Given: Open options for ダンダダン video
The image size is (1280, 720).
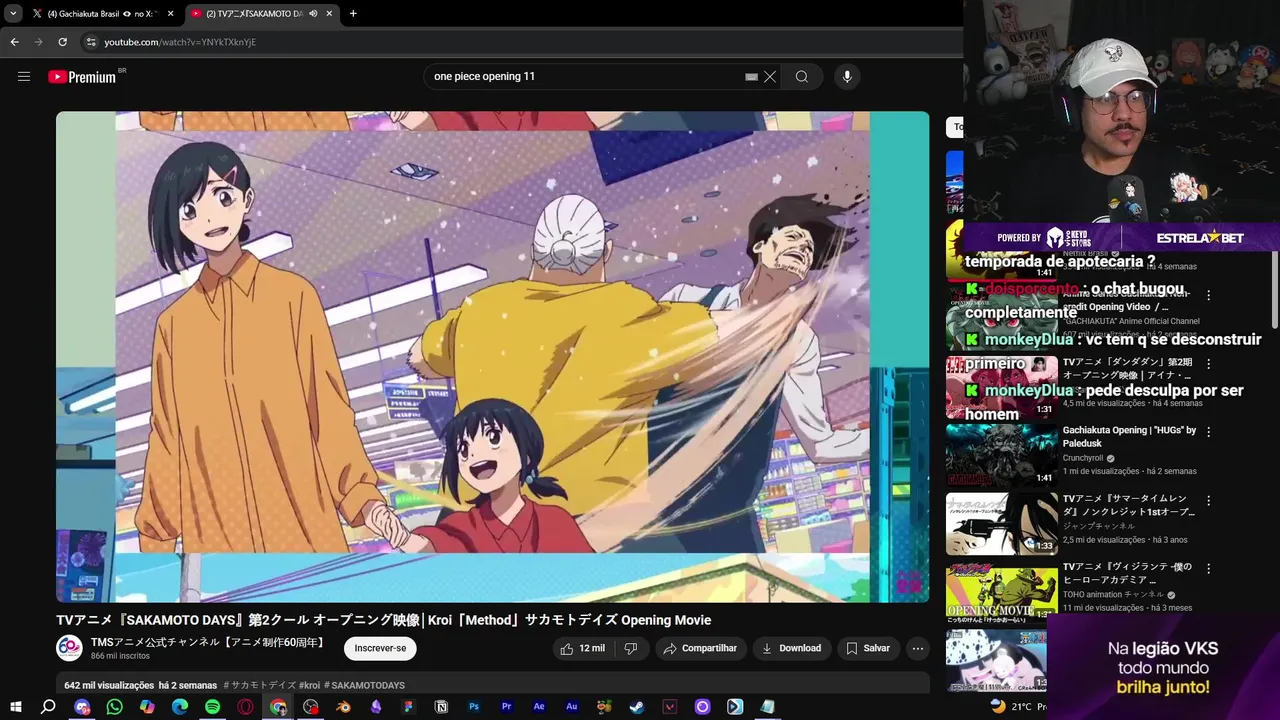Looking at the screenshot, I should [1208, 364].
